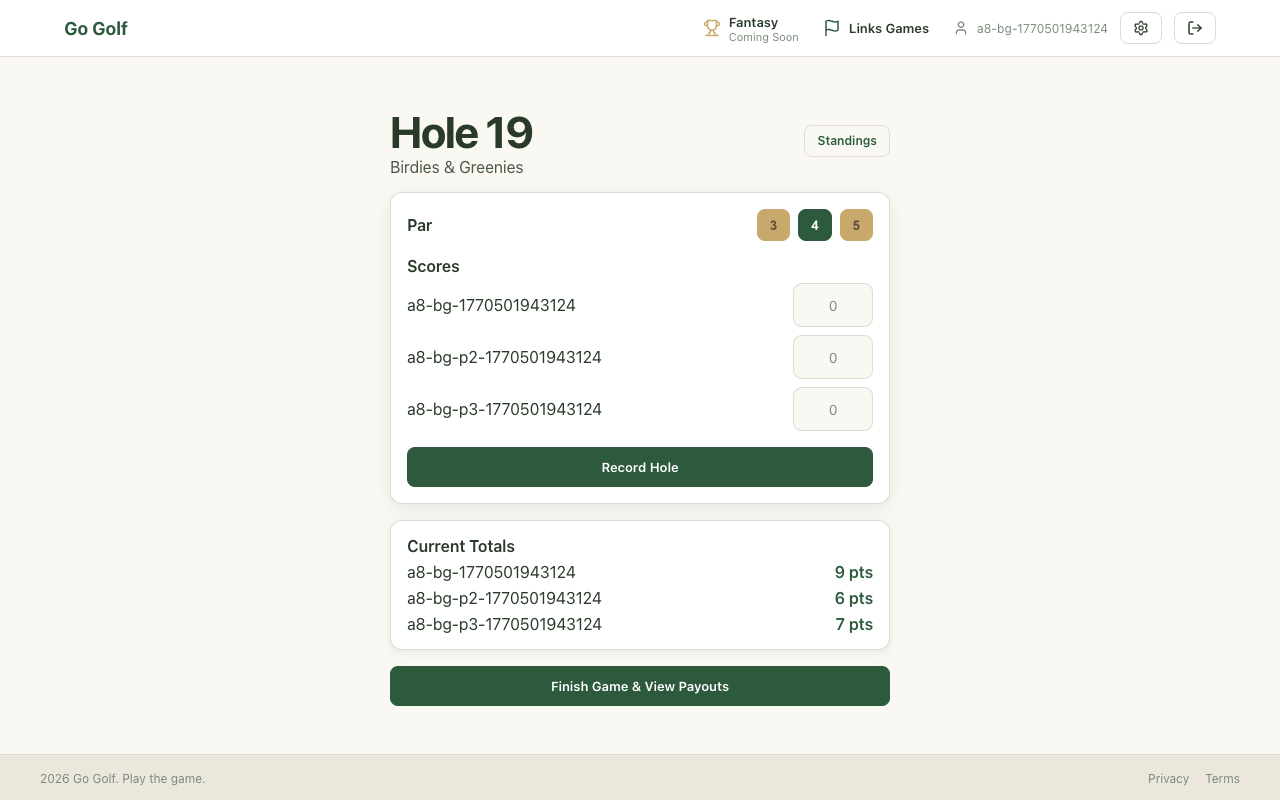The width and height of the screenshot is (1280, 800).
Task: Select par 3 for this hole
Action: [x=773, y=225]
